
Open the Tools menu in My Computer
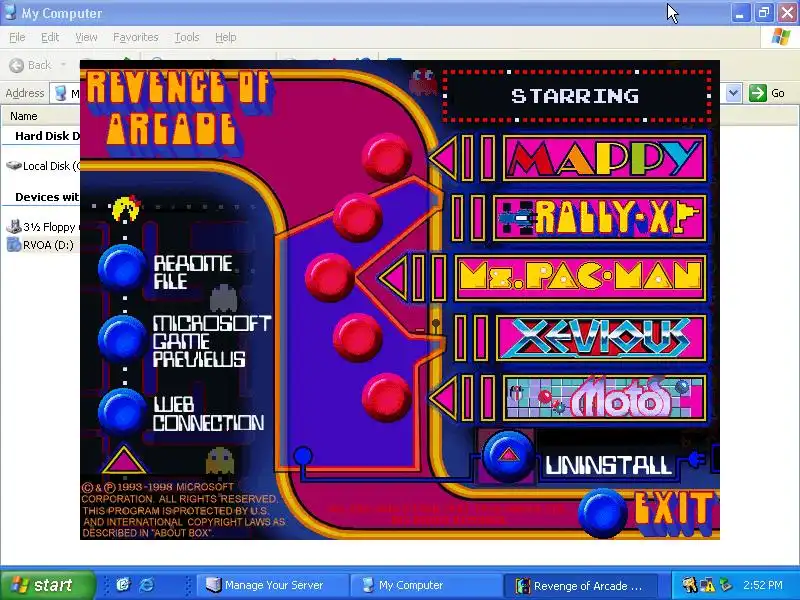click(x=187, y=37)
